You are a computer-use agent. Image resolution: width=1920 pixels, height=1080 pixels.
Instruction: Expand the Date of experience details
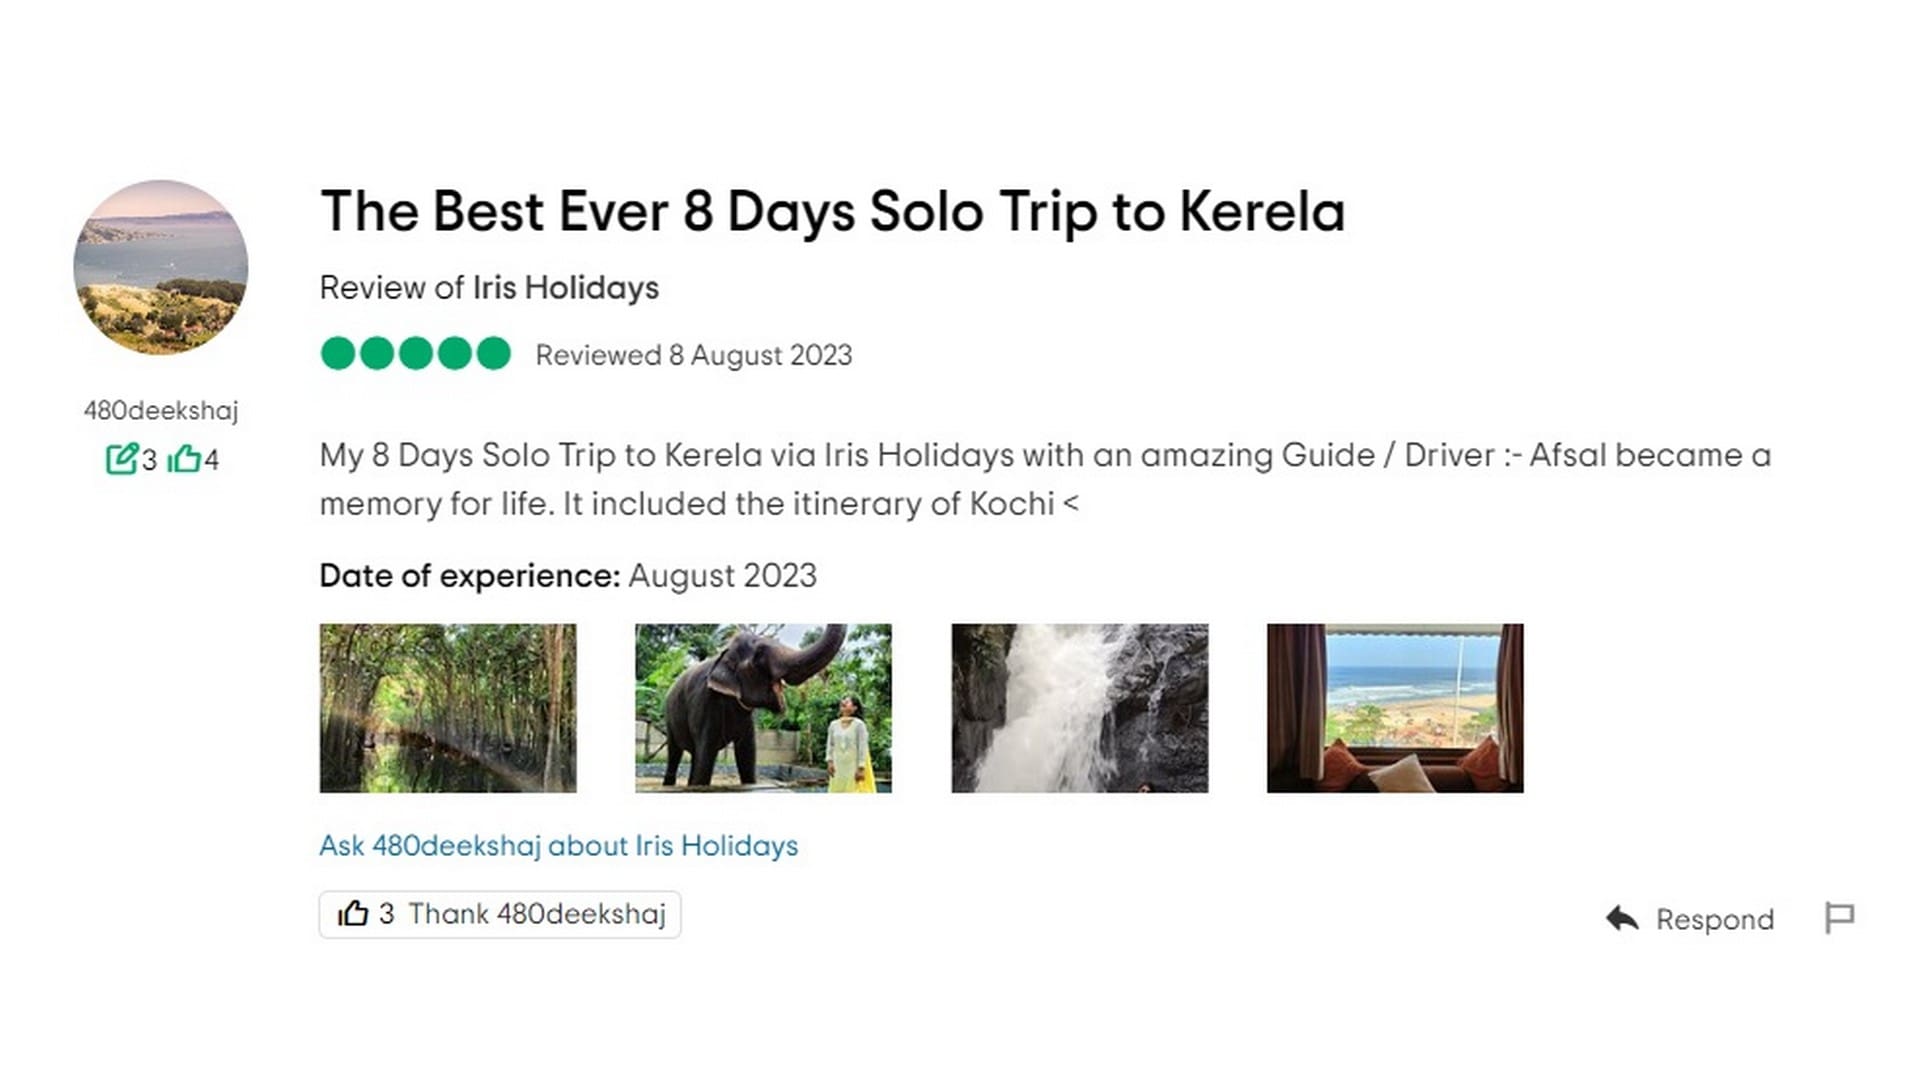[568, 576]
